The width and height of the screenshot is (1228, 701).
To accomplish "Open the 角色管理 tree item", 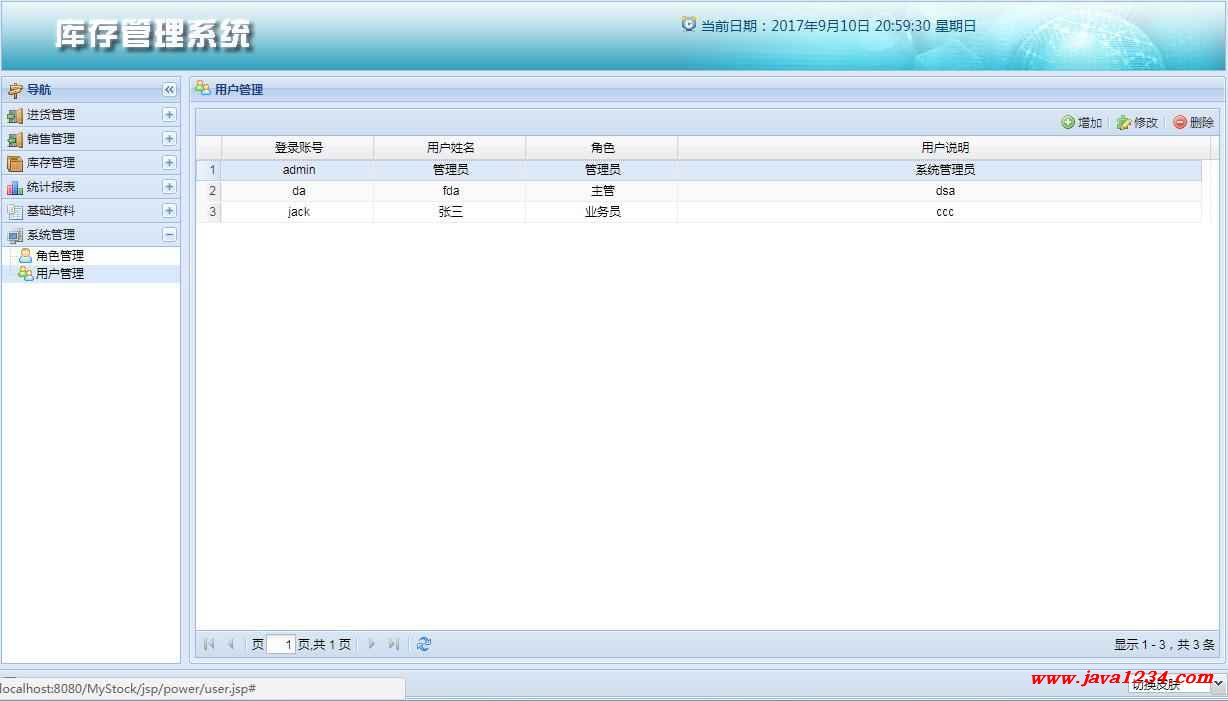I will click(x=60, y=256).
